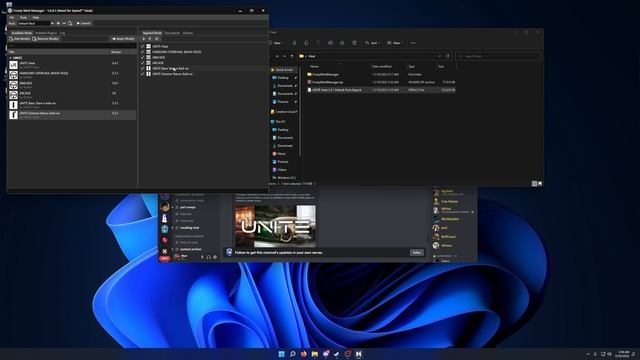Click the Launch button in Frosty Mod Manager

[x=84, y=23]
